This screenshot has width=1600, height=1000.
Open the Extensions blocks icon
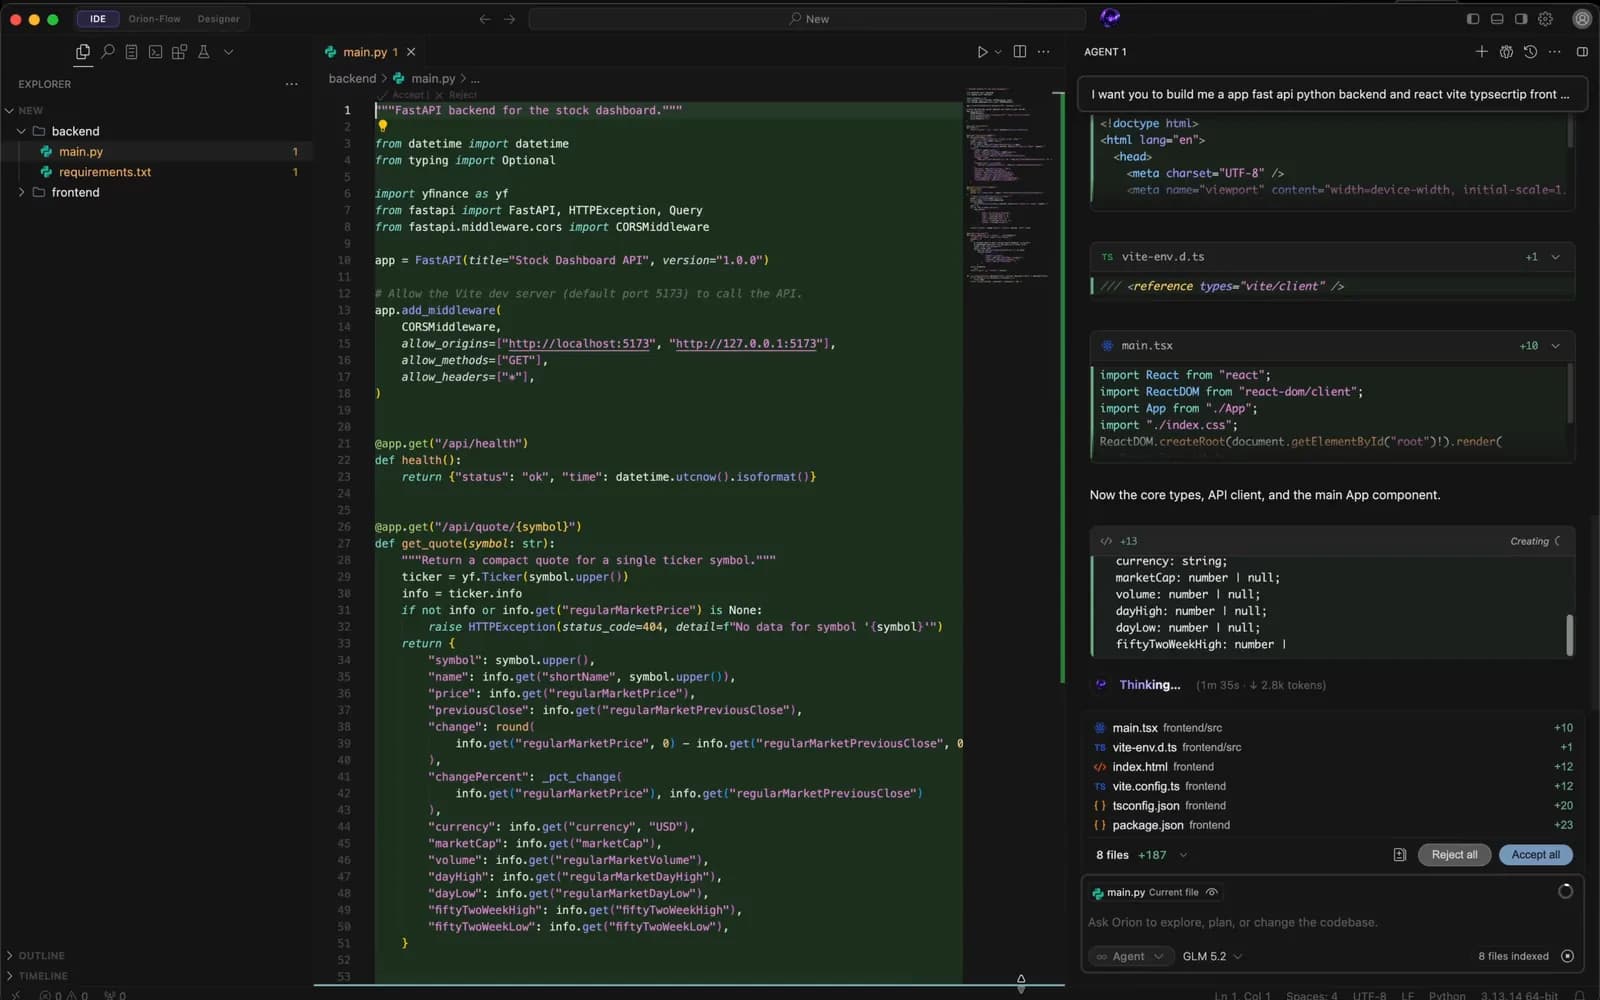tap(180, 52)
